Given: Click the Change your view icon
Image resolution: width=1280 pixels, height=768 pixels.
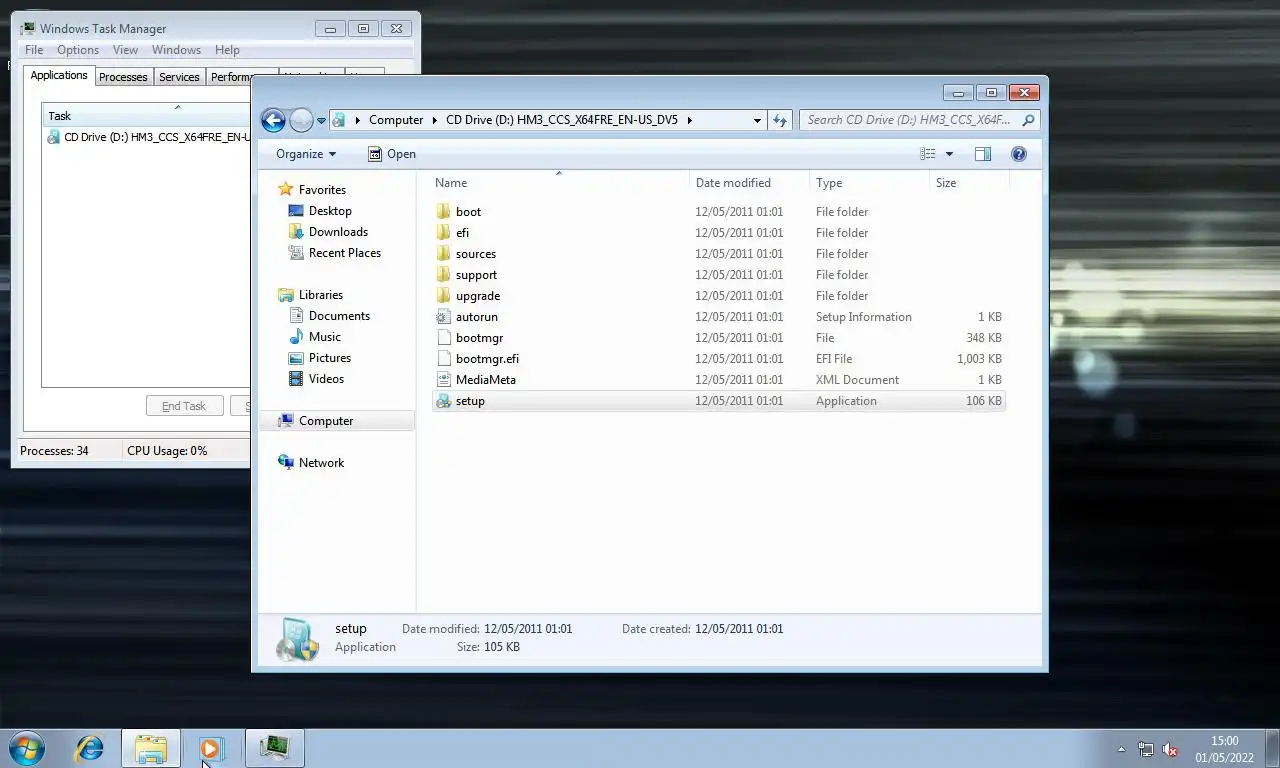Looking at the screenshot, I should pyautogui.click(x=928, y=154).
